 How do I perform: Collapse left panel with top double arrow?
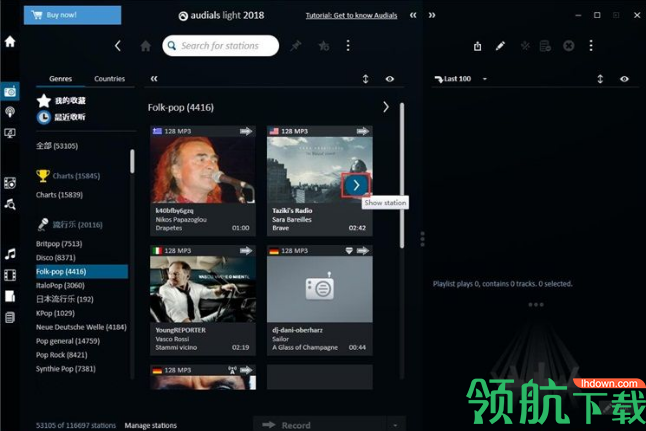pyautogui.click(x=413, y=15)
